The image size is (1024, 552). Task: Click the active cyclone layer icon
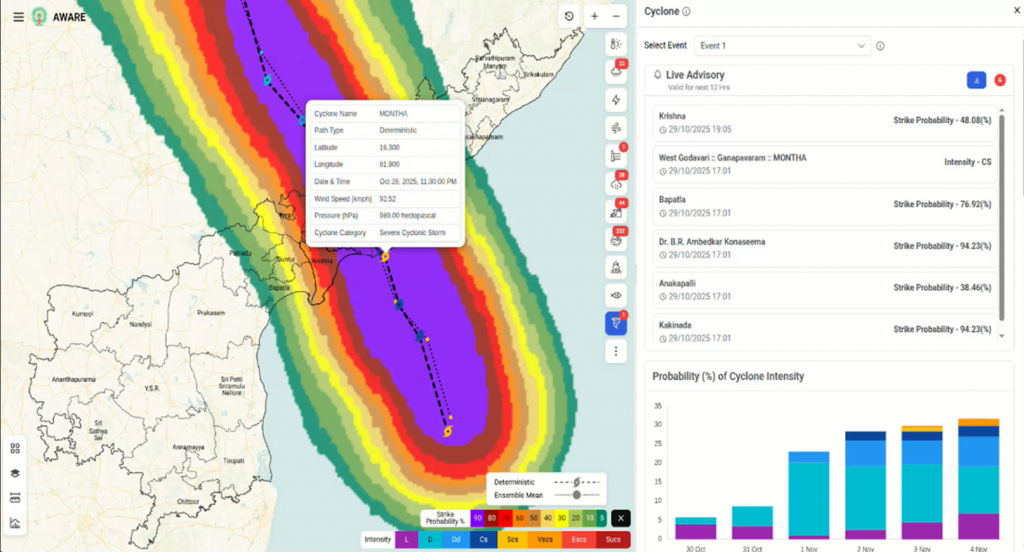tap(617, 323)
